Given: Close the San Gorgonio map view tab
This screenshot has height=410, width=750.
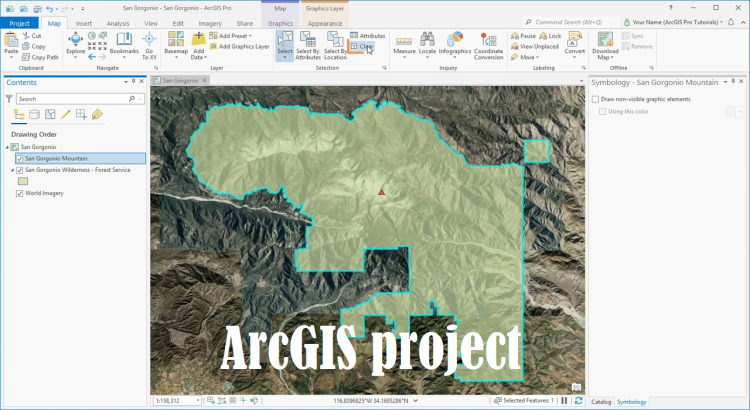Looking at the screenshot, I should (x=204, y=80).
